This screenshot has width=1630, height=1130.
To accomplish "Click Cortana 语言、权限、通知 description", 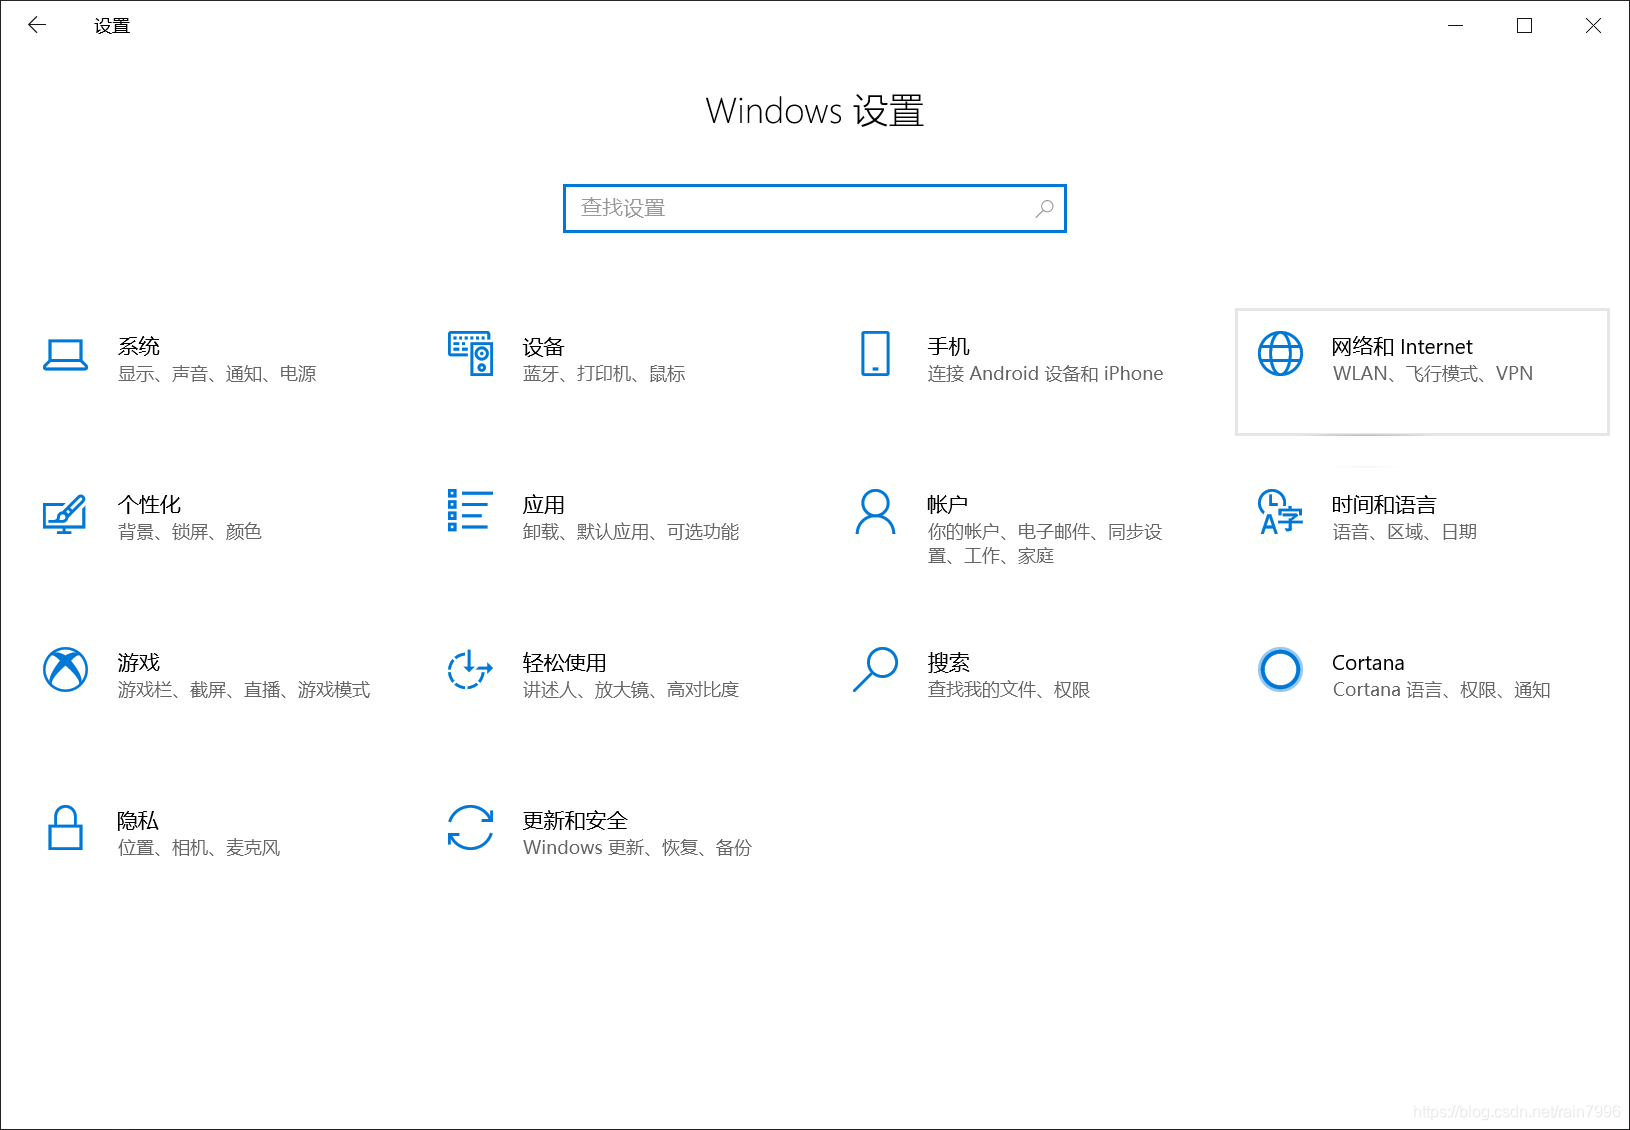I will 1442,690.
